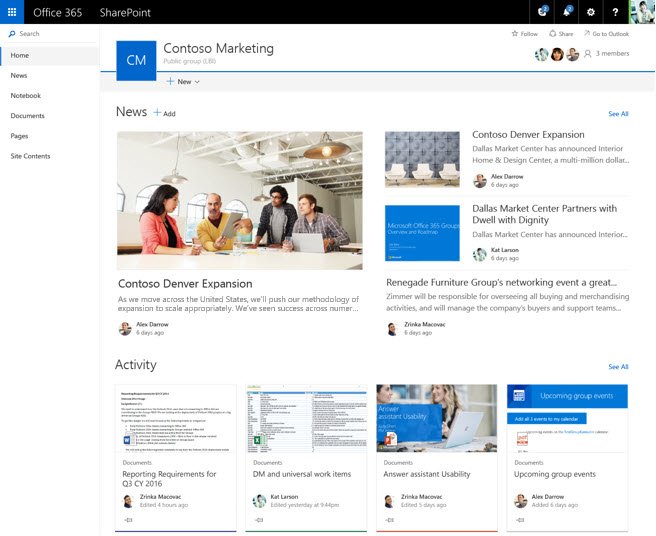
Task: Open the user profile picture
Action: [642, 12]
